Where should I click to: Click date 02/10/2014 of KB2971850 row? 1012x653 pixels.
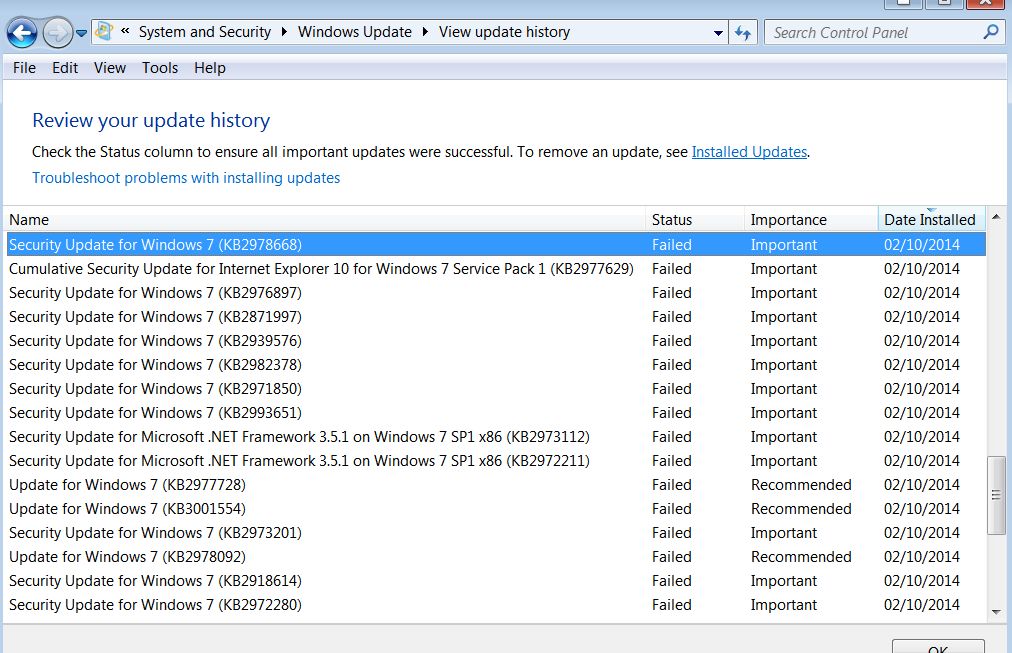click(922, 388)
